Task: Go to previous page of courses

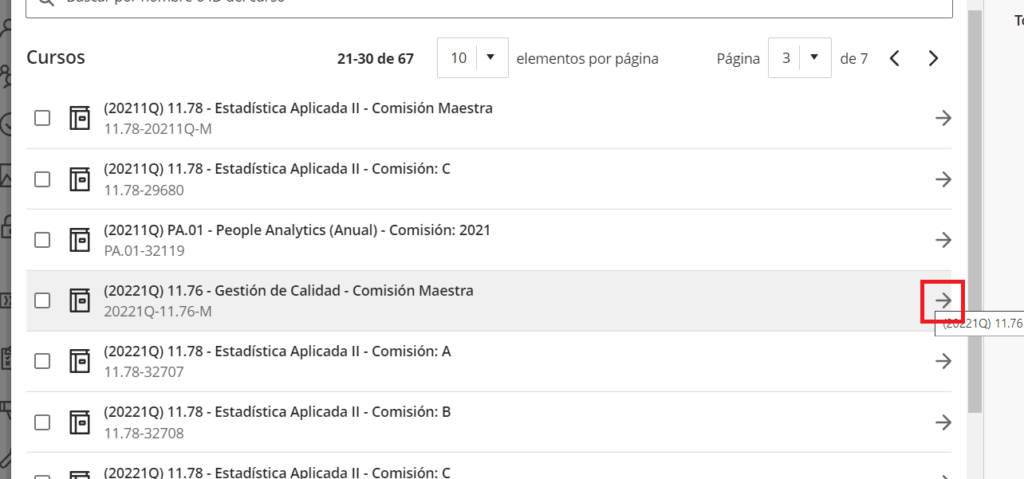Action: 895,58
